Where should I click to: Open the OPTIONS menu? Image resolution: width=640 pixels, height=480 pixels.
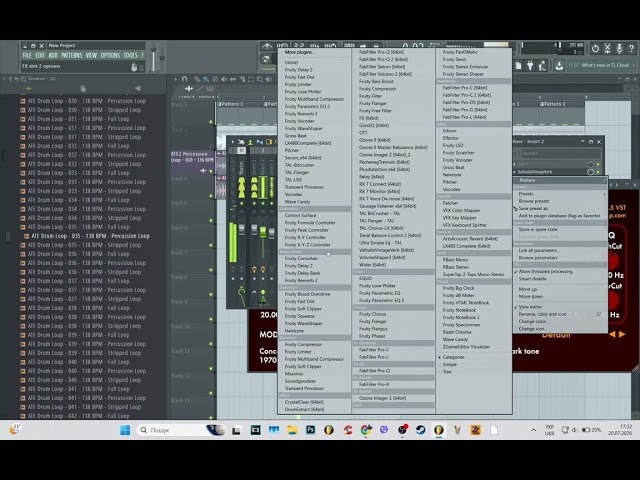110,55
